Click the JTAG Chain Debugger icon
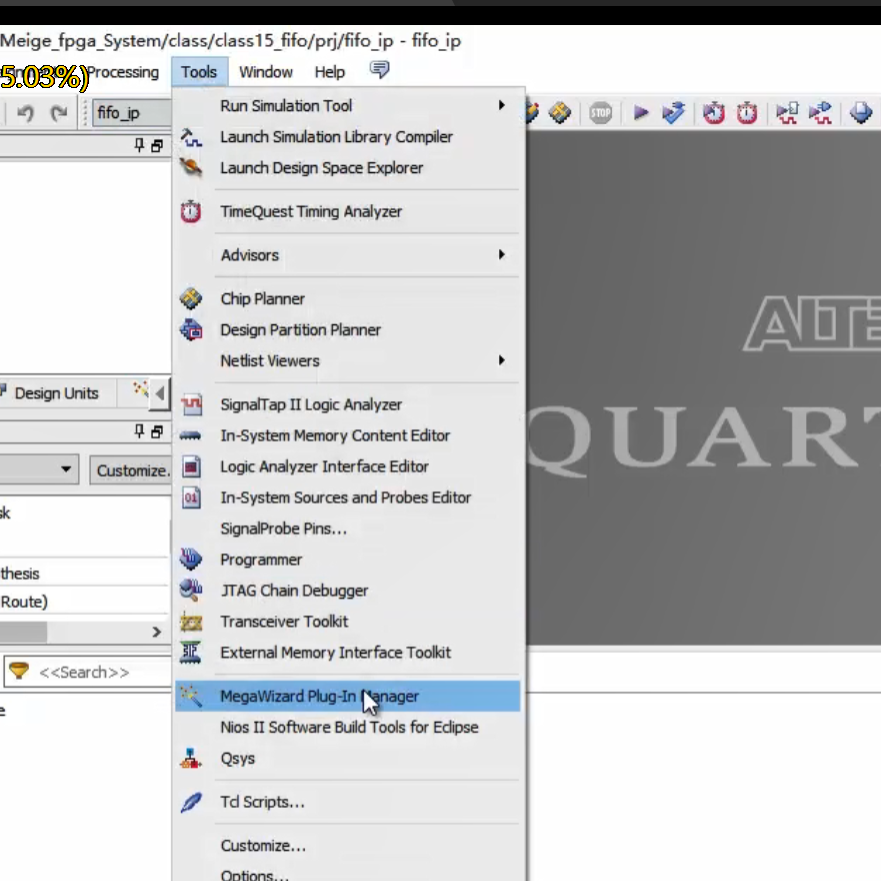The width and height of the screenshot is (881, 881). pyautogui.click(x=190, y=589)
